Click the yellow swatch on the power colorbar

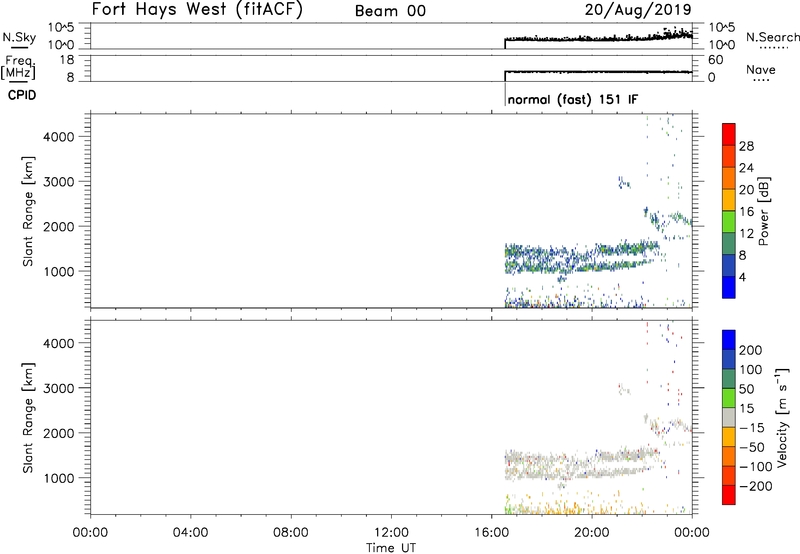tap(729, 199)
